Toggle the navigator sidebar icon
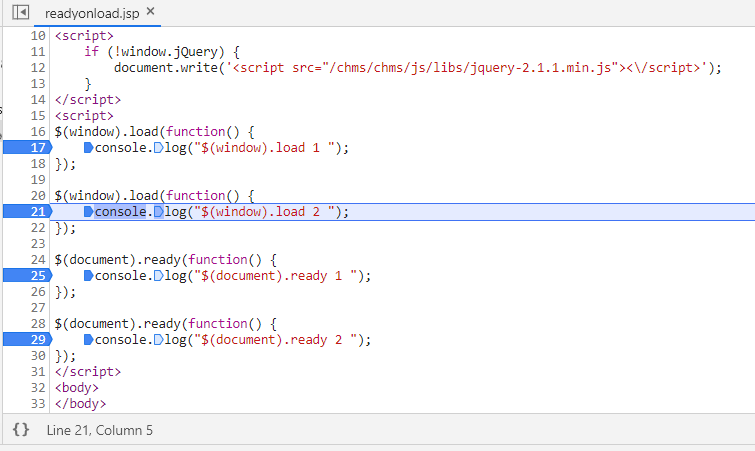Viewport: 755px width, 451px height. click(21, 12)
